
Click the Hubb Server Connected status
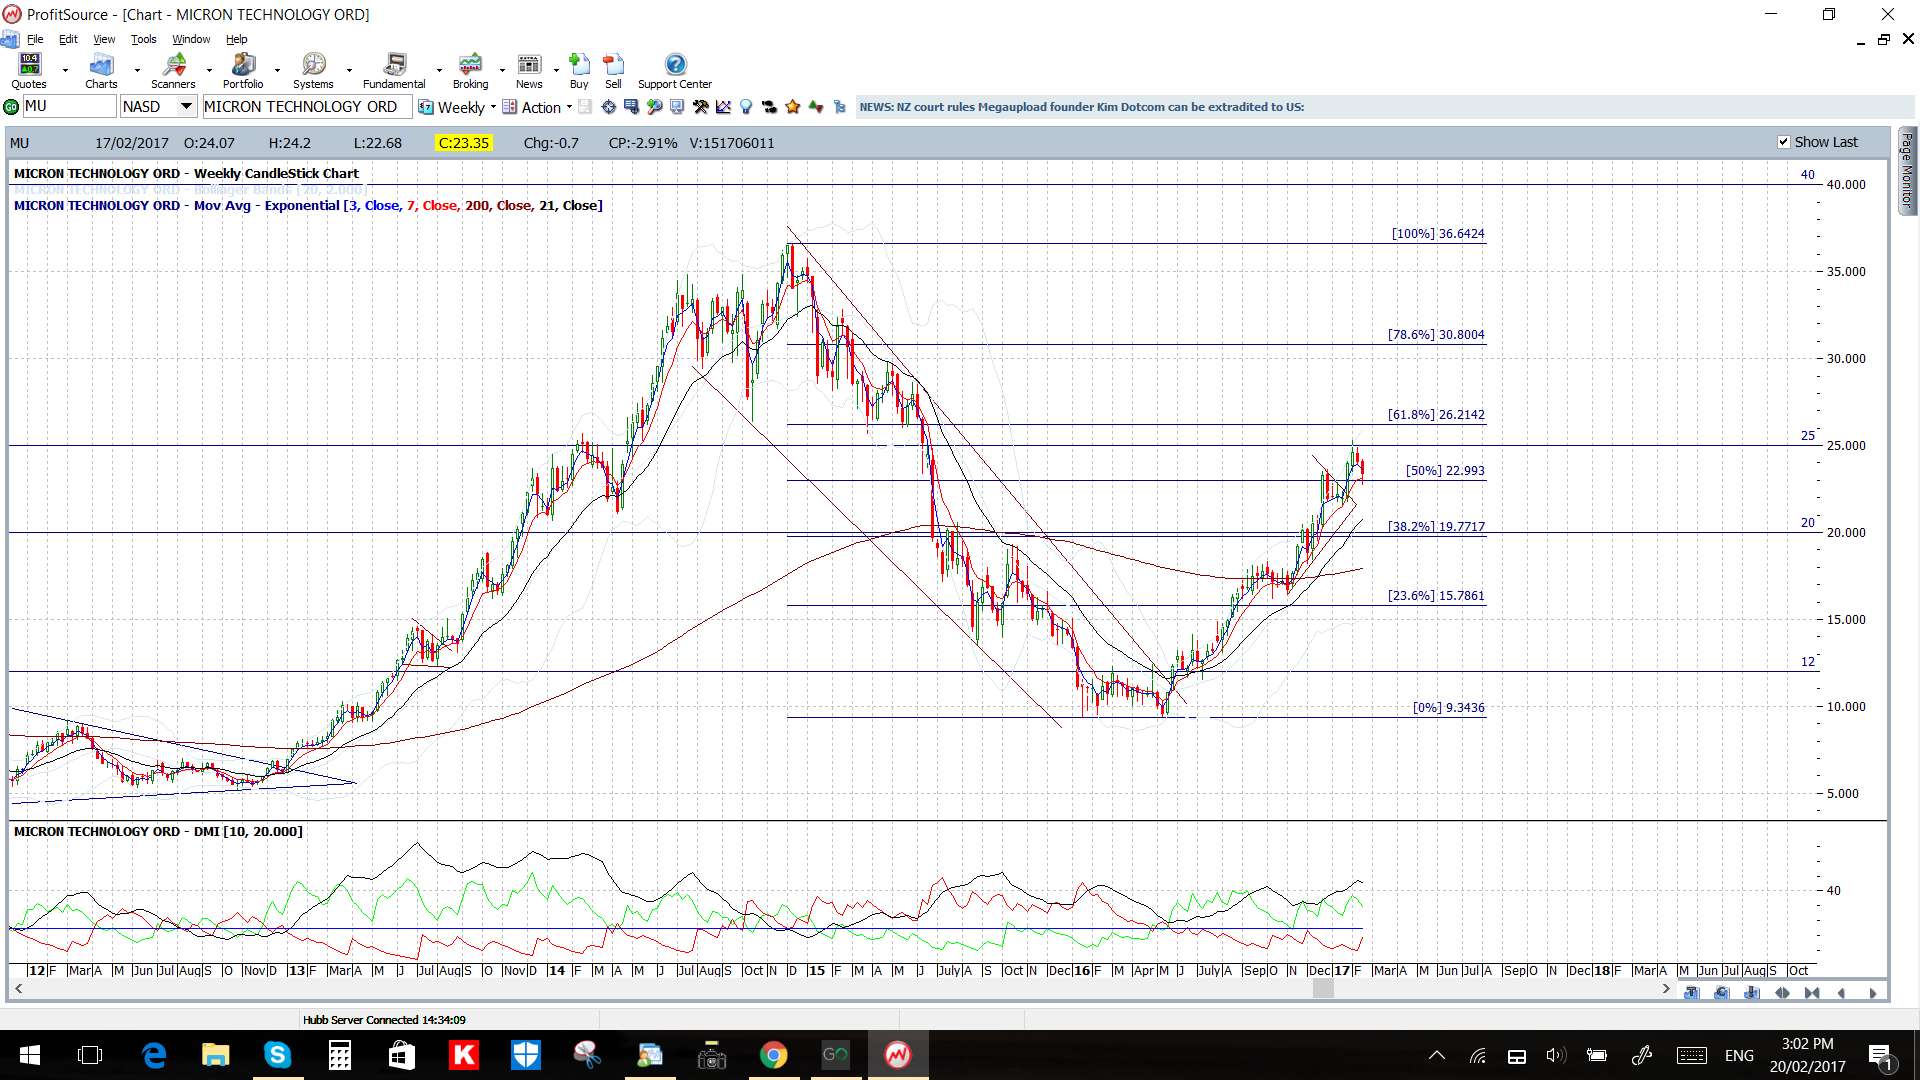click(x=384, y=1020)
